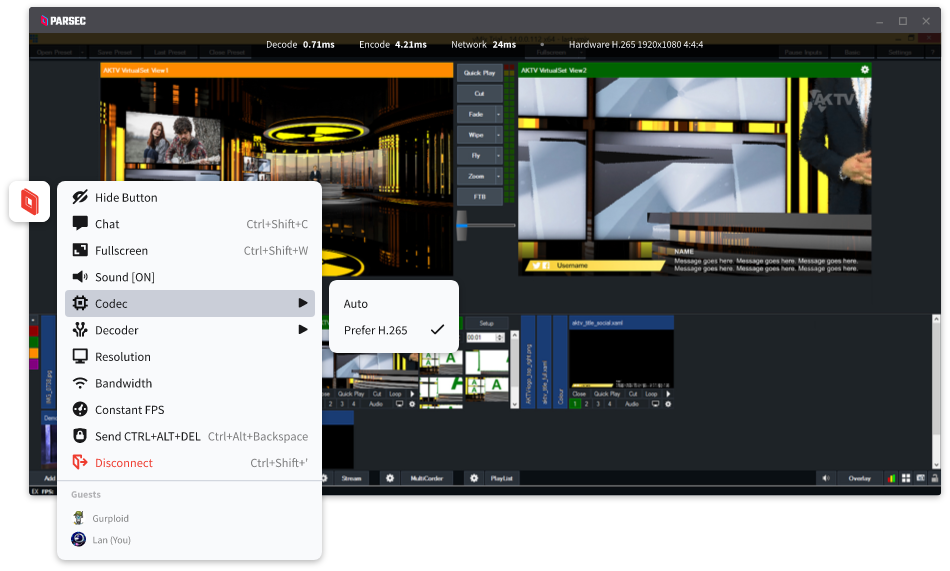
Task: Click Cut on aktv_title_social.xaml input
Action: 633,394
